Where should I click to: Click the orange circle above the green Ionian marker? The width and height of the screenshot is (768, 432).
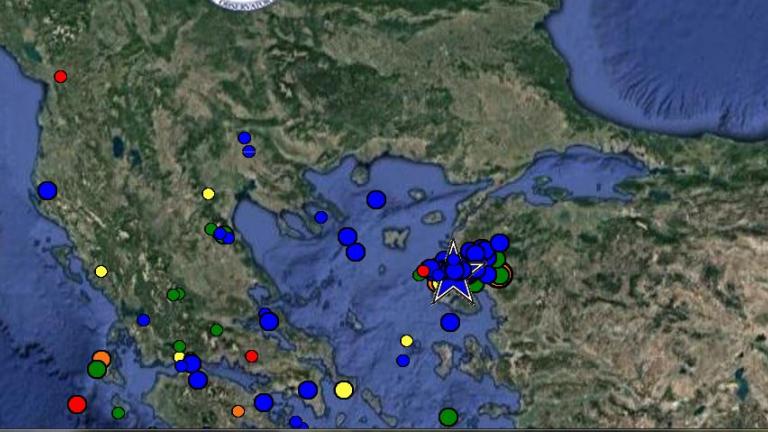point(101,358)
